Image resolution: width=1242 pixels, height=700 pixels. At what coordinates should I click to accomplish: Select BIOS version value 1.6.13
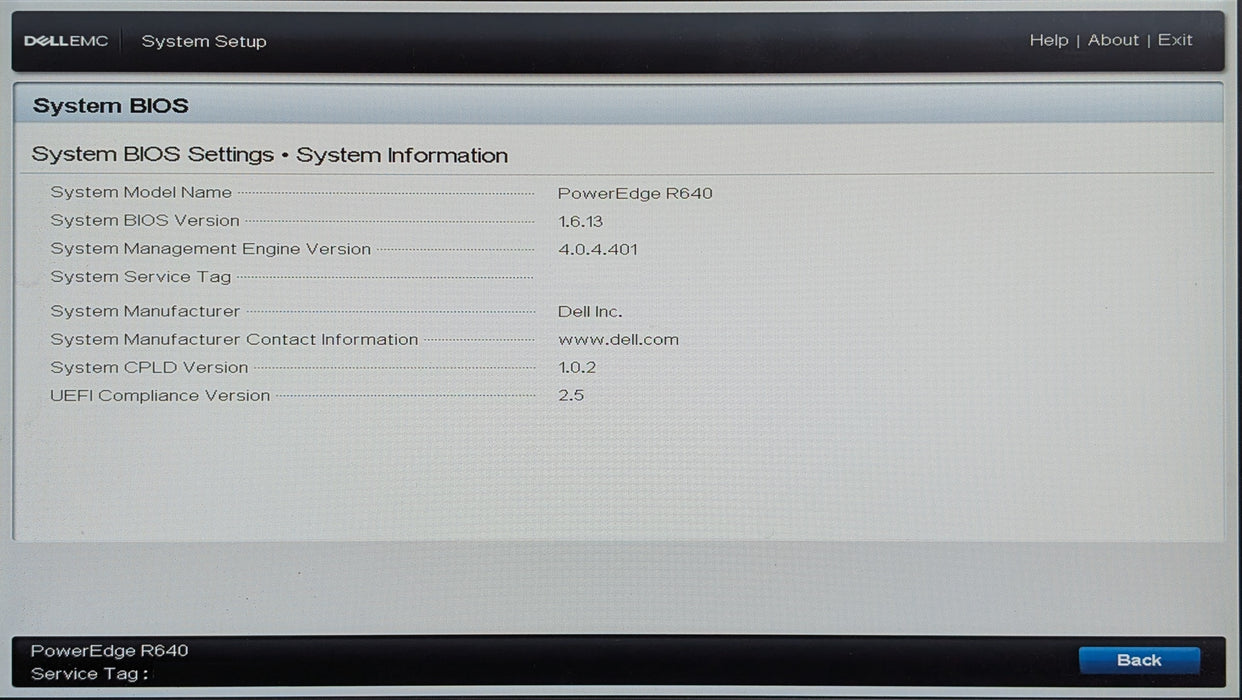(x=580, y=221)
